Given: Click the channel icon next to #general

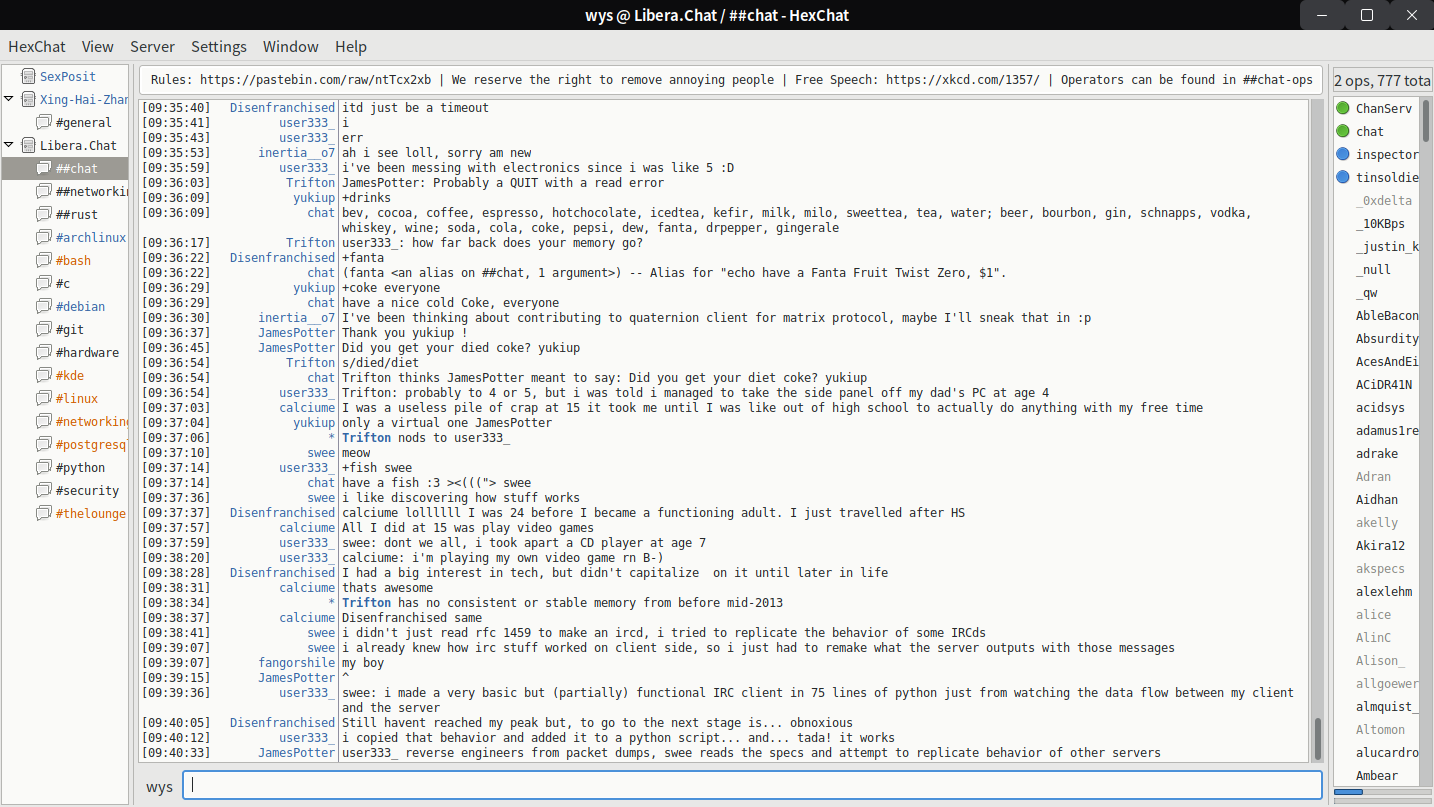Looking at the screenshot, I should tap(44, 122).
